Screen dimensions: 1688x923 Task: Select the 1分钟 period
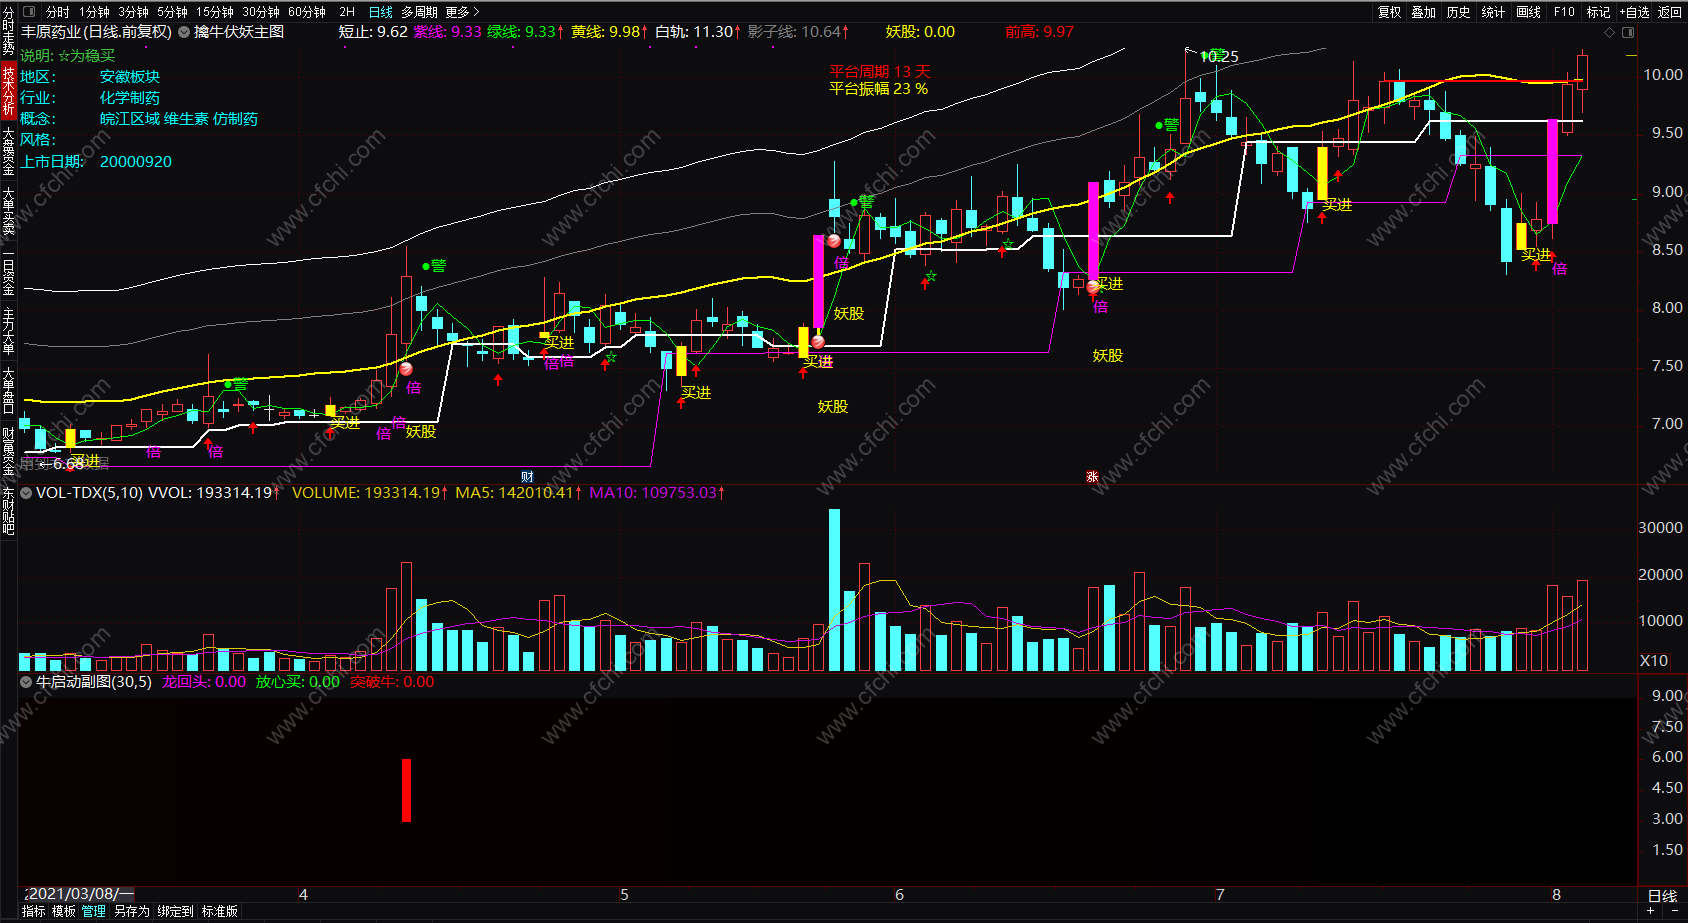click(x=94, y=12)
